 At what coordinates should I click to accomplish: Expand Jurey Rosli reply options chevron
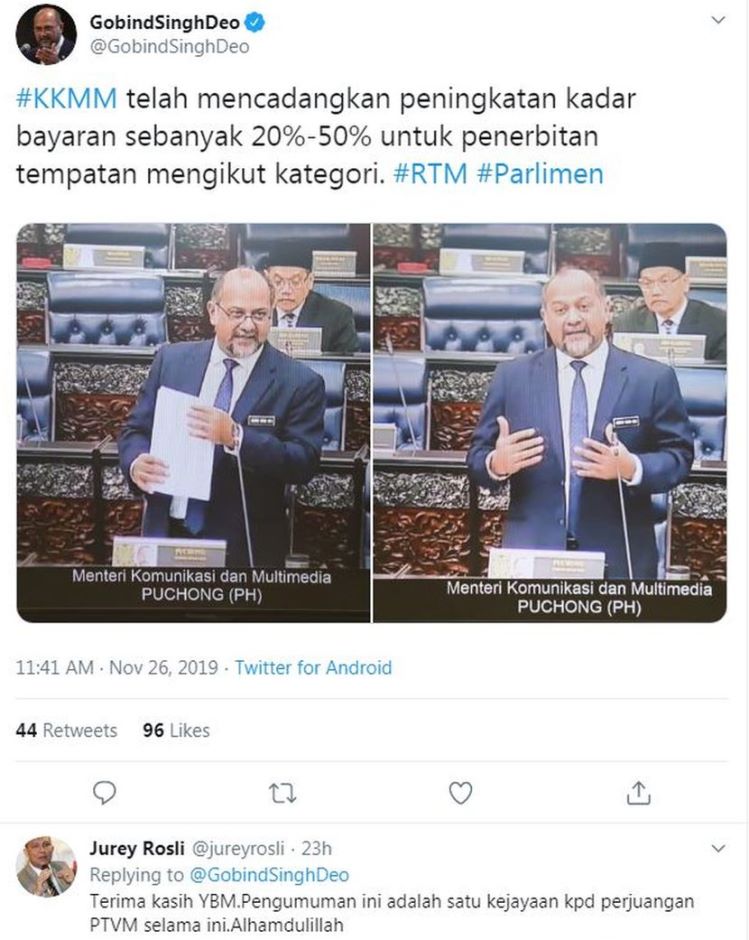pyautogui.click(x=717, y=848)
